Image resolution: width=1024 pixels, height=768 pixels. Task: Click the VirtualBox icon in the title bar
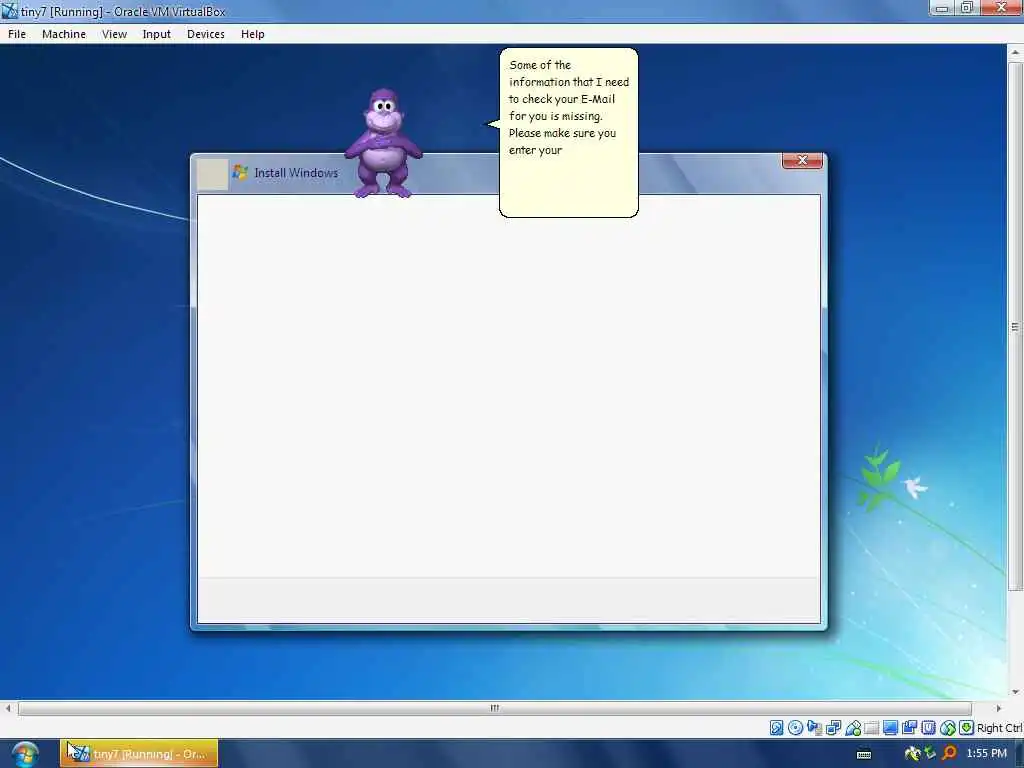(x=9, y=11)
